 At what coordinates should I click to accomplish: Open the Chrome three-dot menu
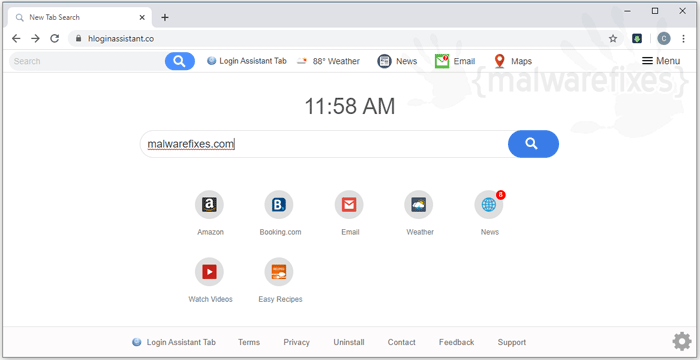pos(683,38)
